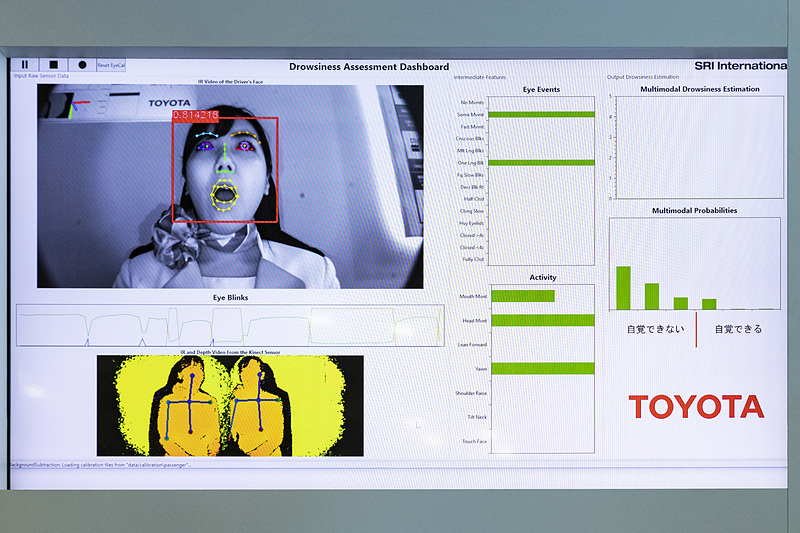The width and height of the screenshot is (800, 533).
Task: Click the Reset EyeCal button
Action: click(111, 65)
